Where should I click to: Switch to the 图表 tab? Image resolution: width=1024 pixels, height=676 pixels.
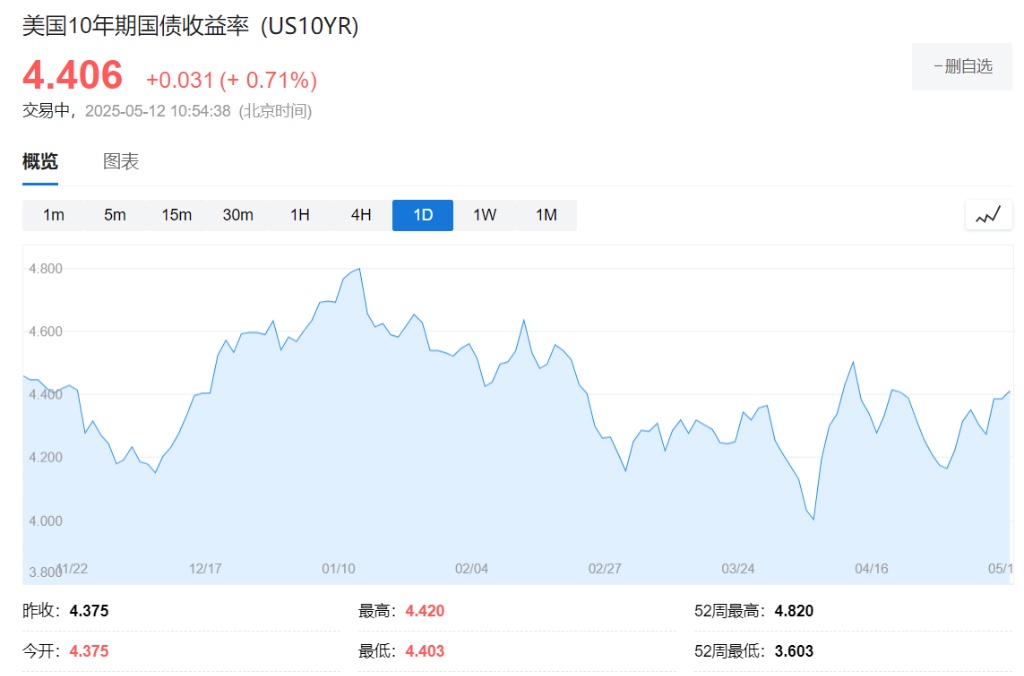click(121, 162)
